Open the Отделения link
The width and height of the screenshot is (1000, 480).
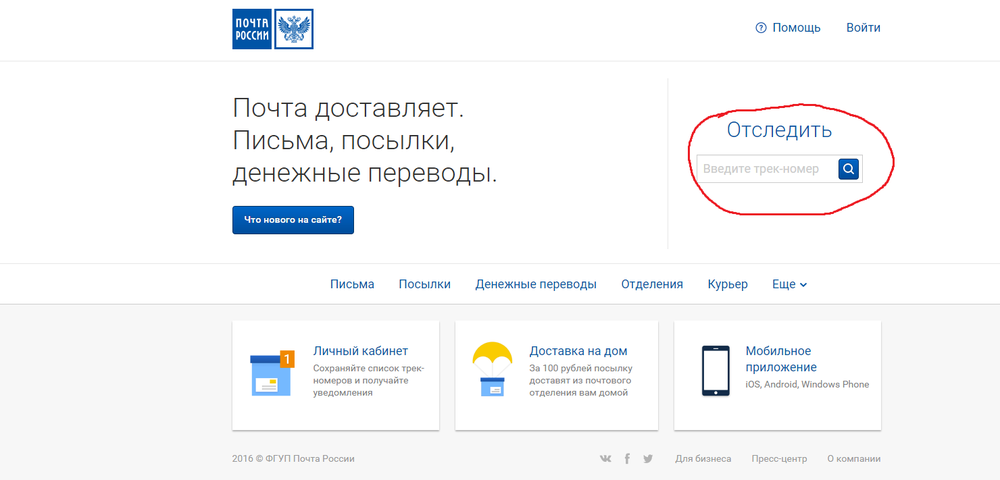pos(652,284)
